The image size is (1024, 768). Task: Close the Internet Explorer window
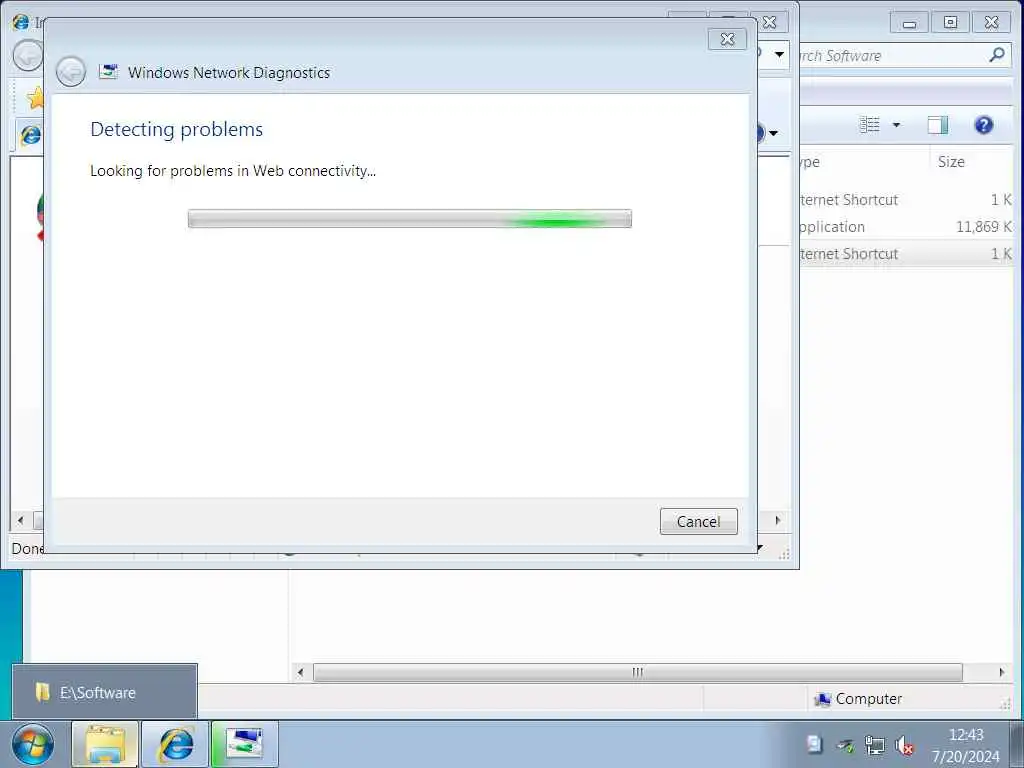point(771,22)
